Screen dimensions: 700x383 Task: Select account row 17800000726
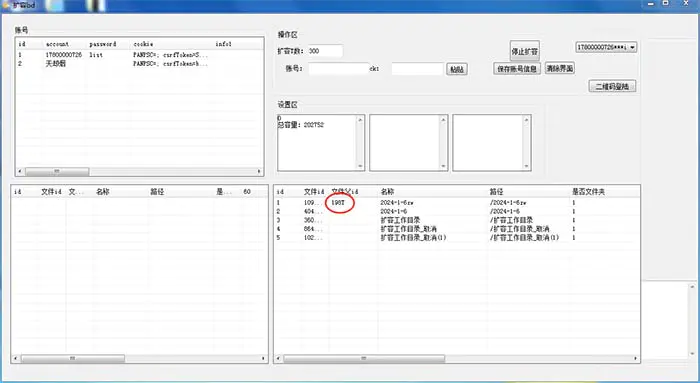(139, 55)
